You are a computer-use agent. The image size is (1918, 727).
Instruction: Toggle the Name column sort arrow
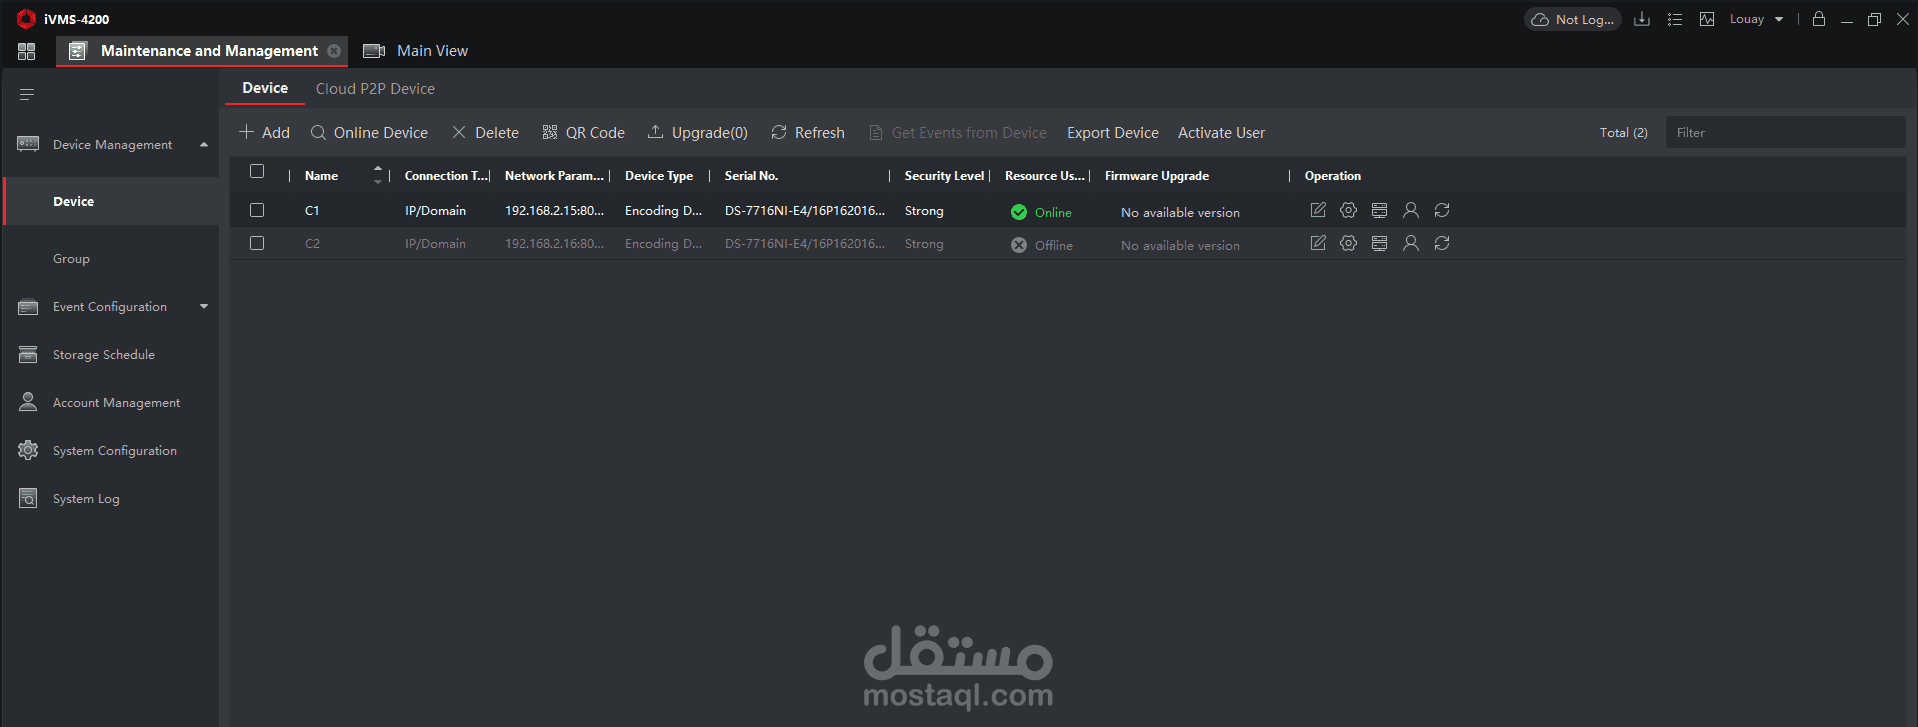pyautogui.click(x=377, y=175)
